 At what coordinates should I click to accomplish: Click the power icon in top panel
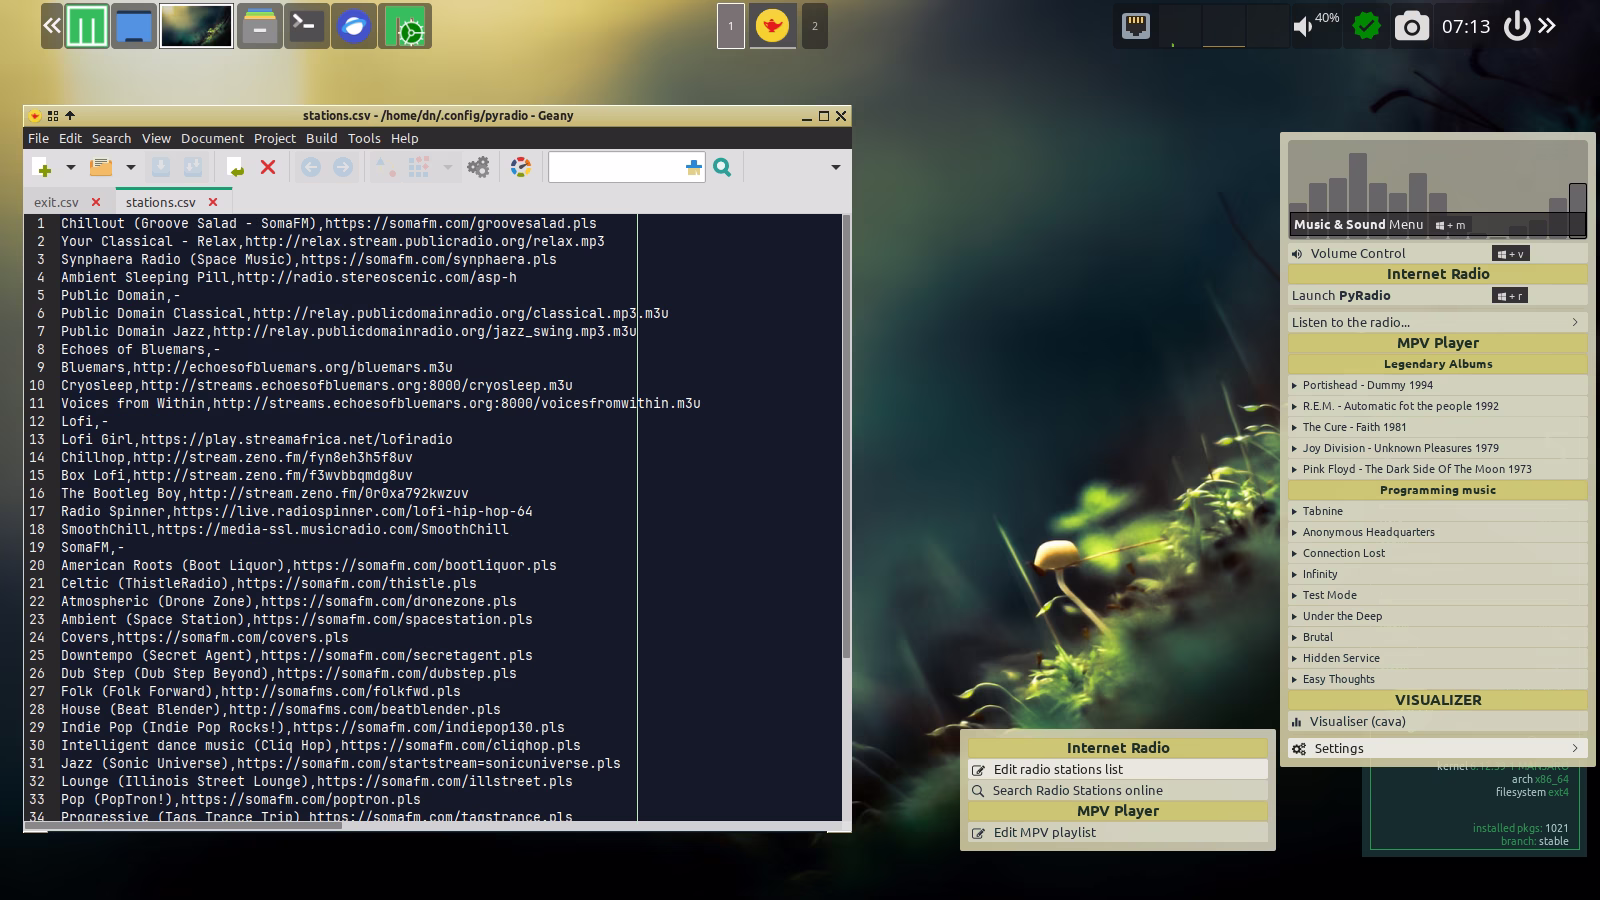(1517, 26)
